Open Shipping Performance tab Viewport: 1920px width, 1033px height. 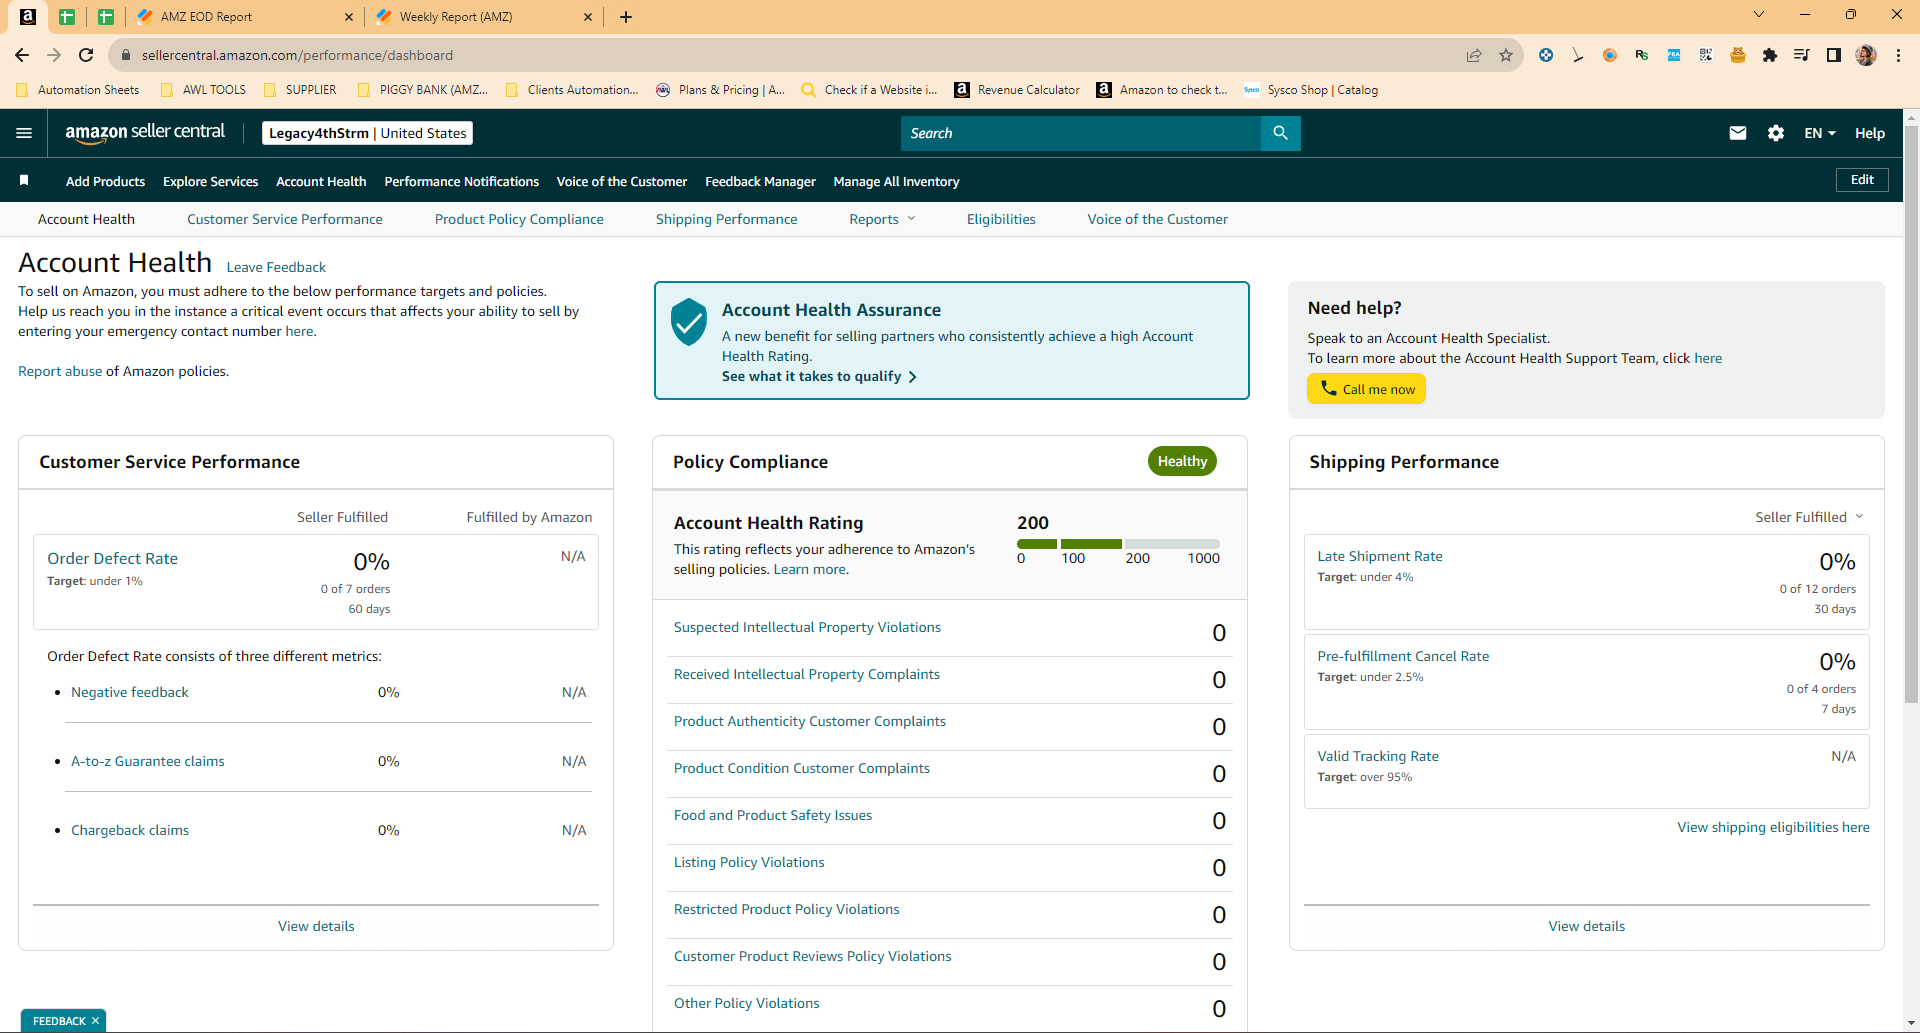727,219
